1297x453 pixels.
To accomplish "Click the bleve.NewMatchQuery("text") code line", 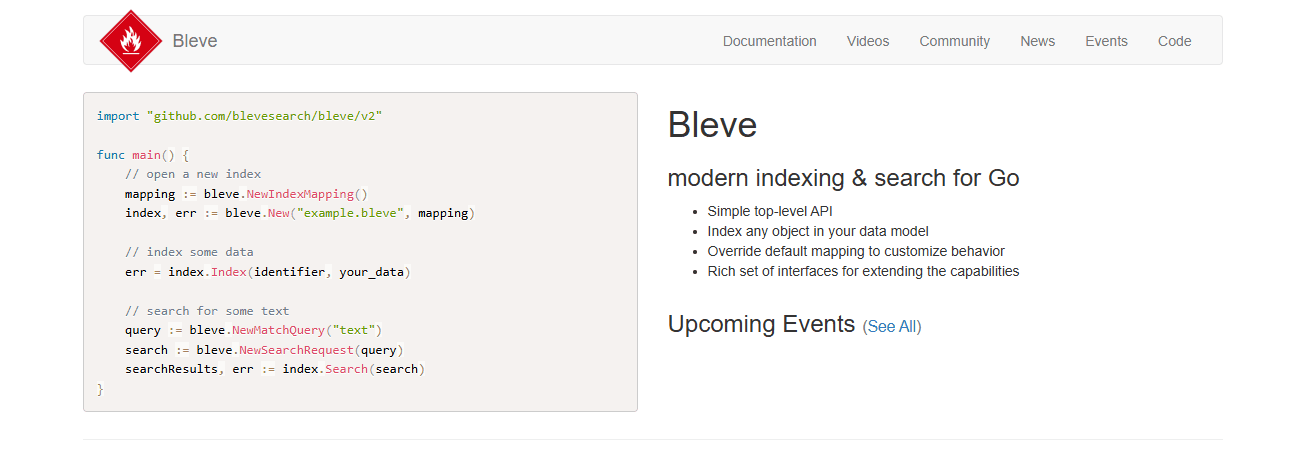I will click(x=254, y=330).
